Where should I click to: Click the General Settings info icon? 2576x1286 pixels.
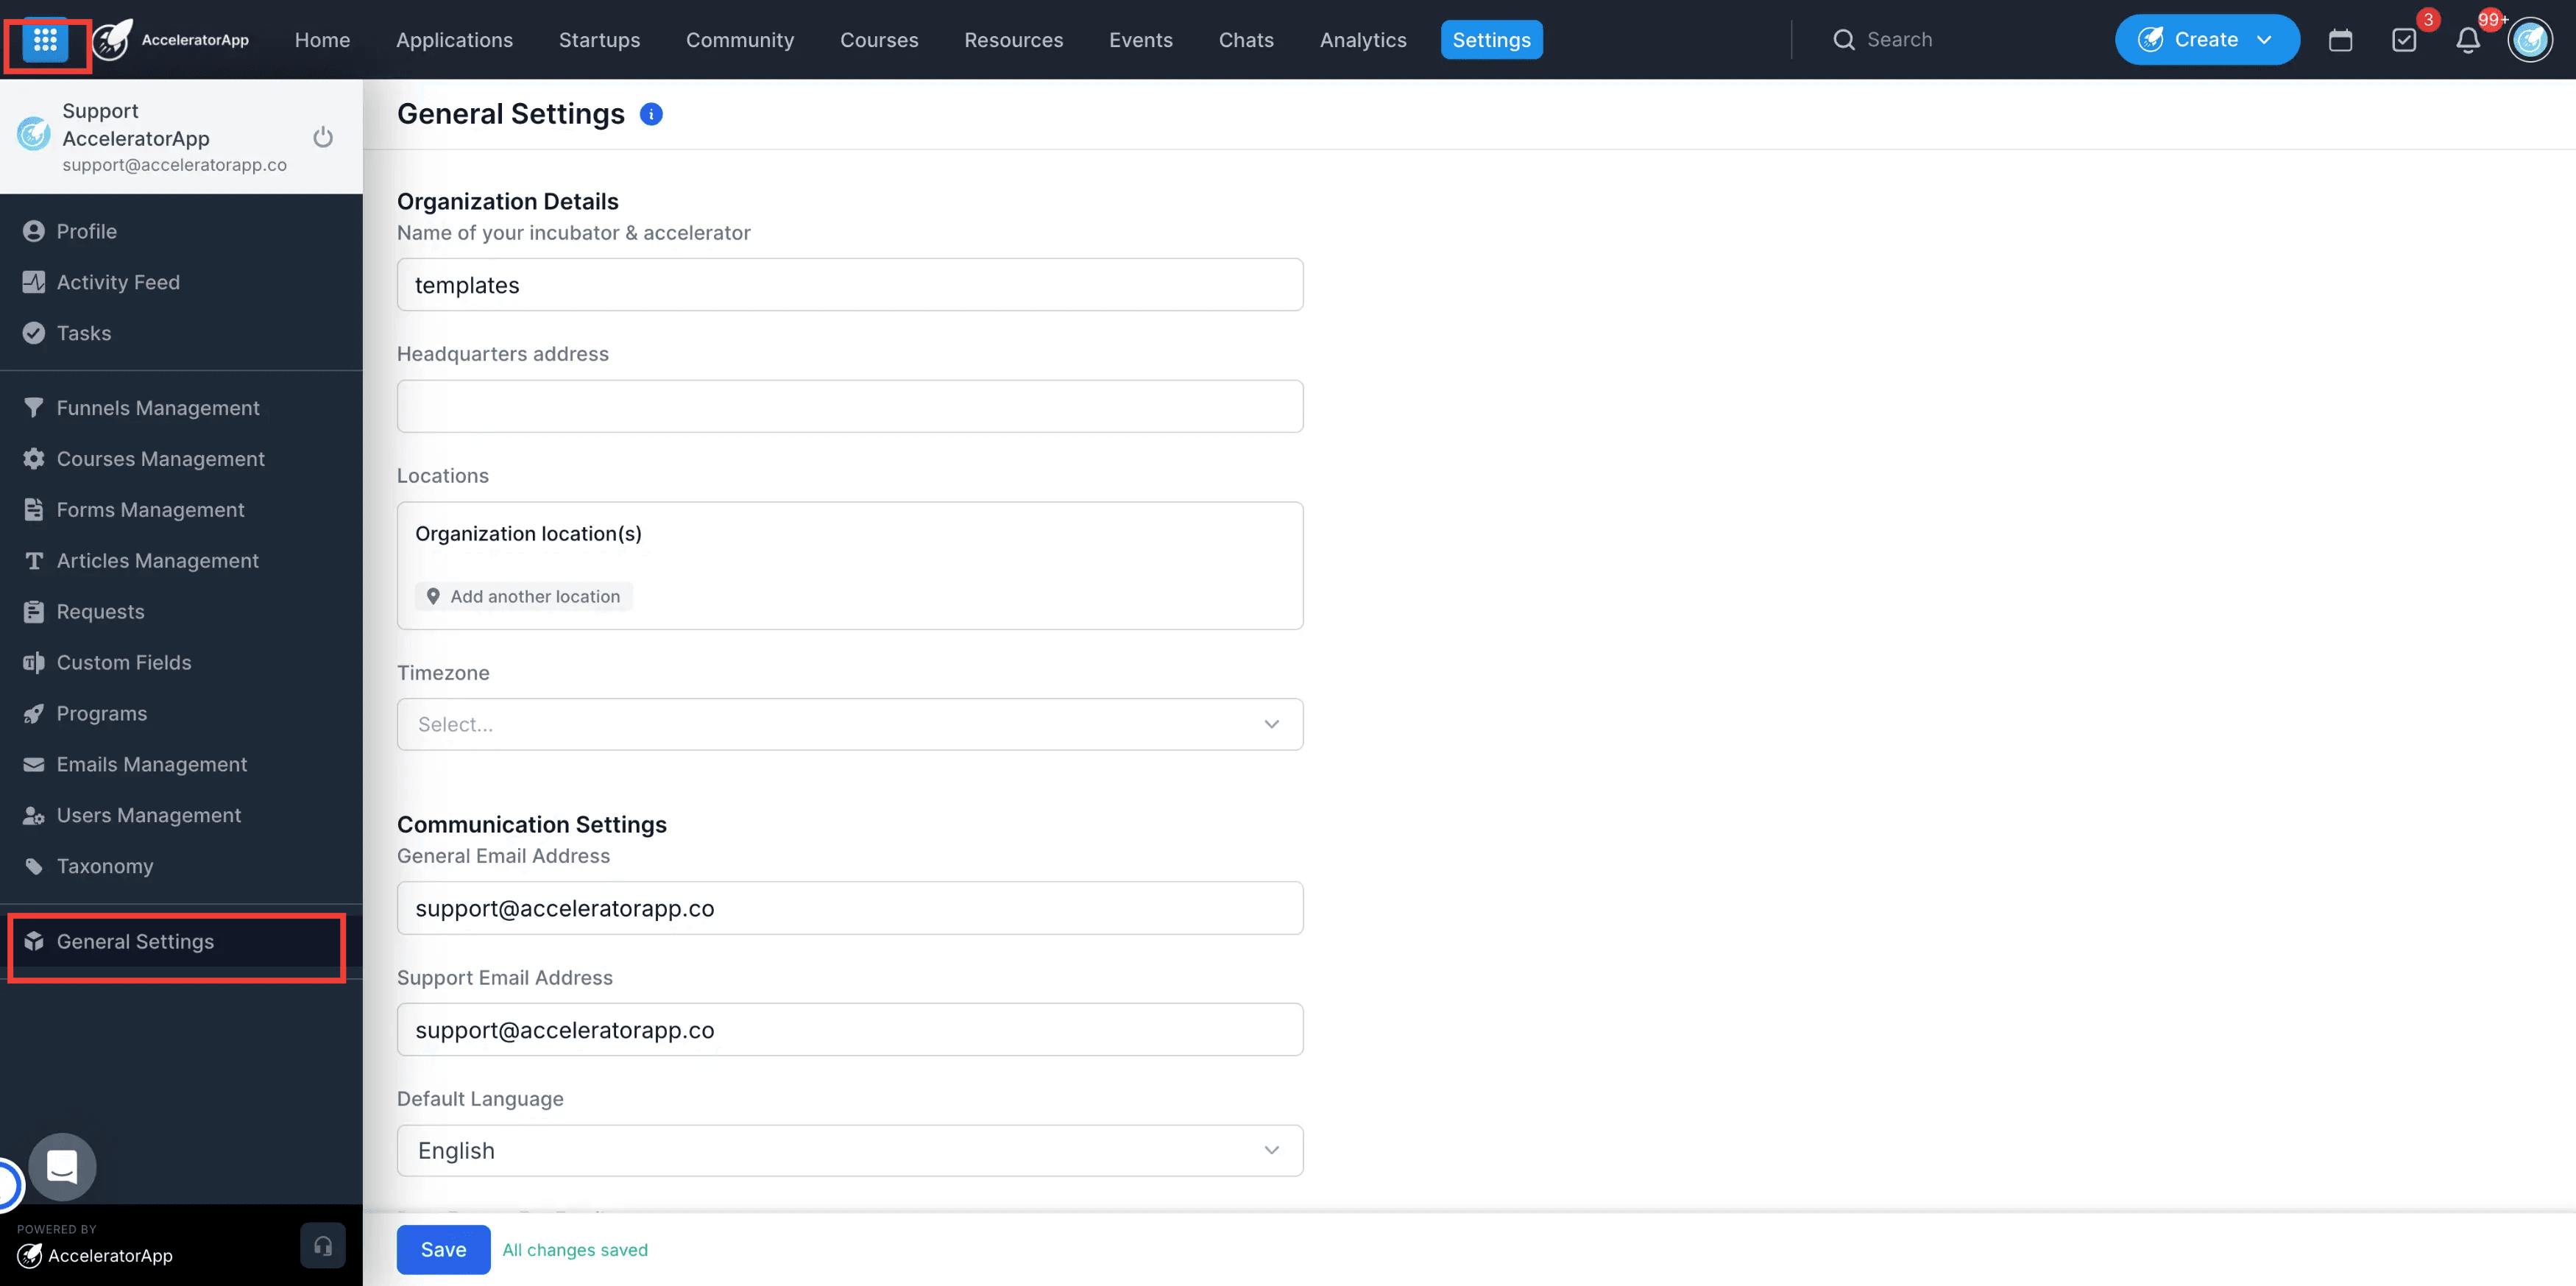tap(651, 114)
